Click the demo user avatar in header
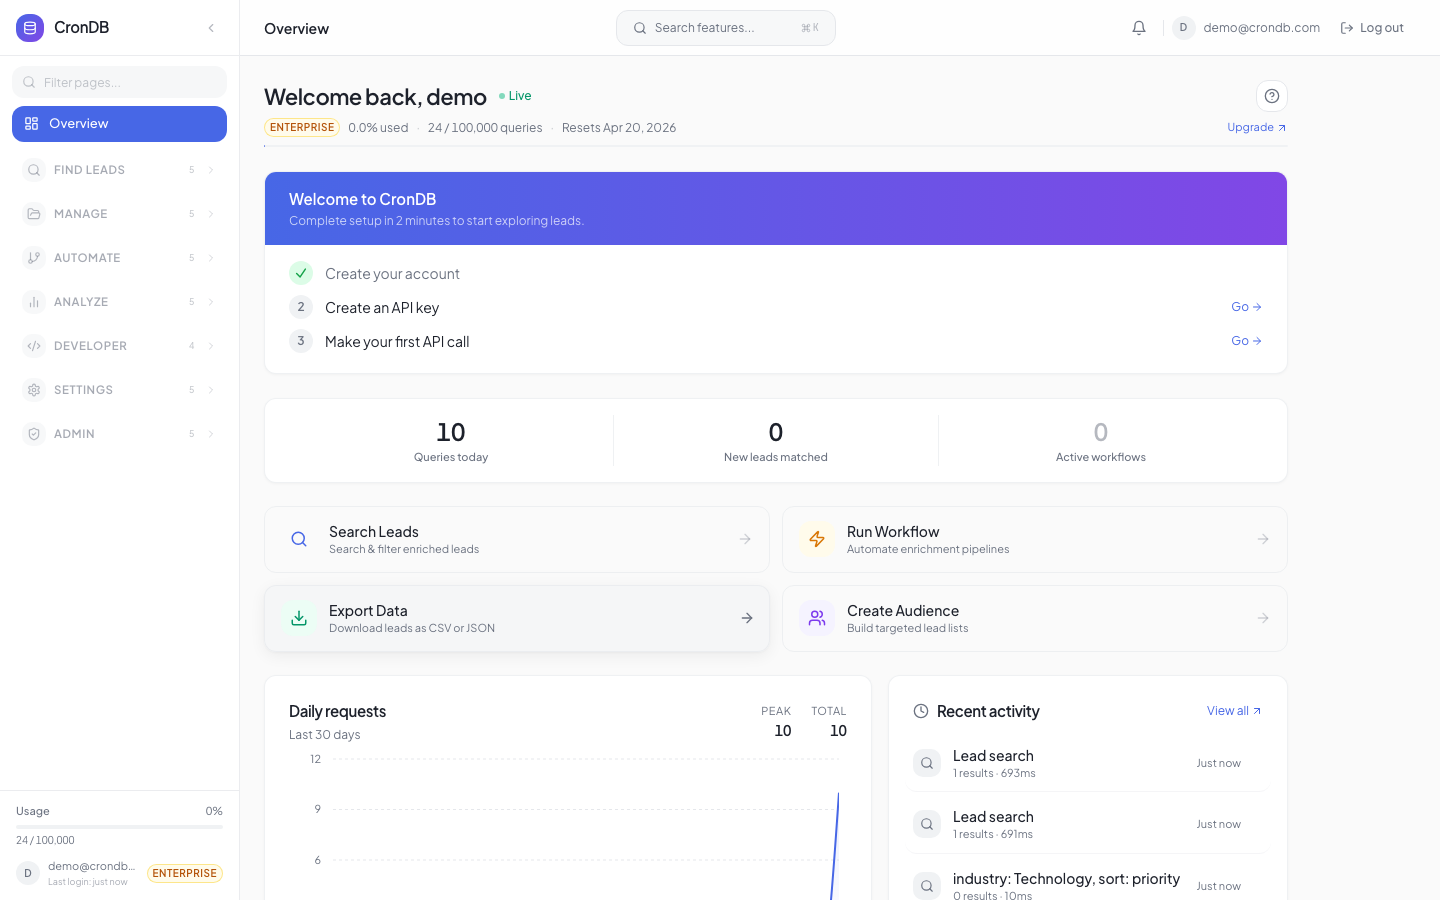The image size is (1440, 900). [1184, 28]
